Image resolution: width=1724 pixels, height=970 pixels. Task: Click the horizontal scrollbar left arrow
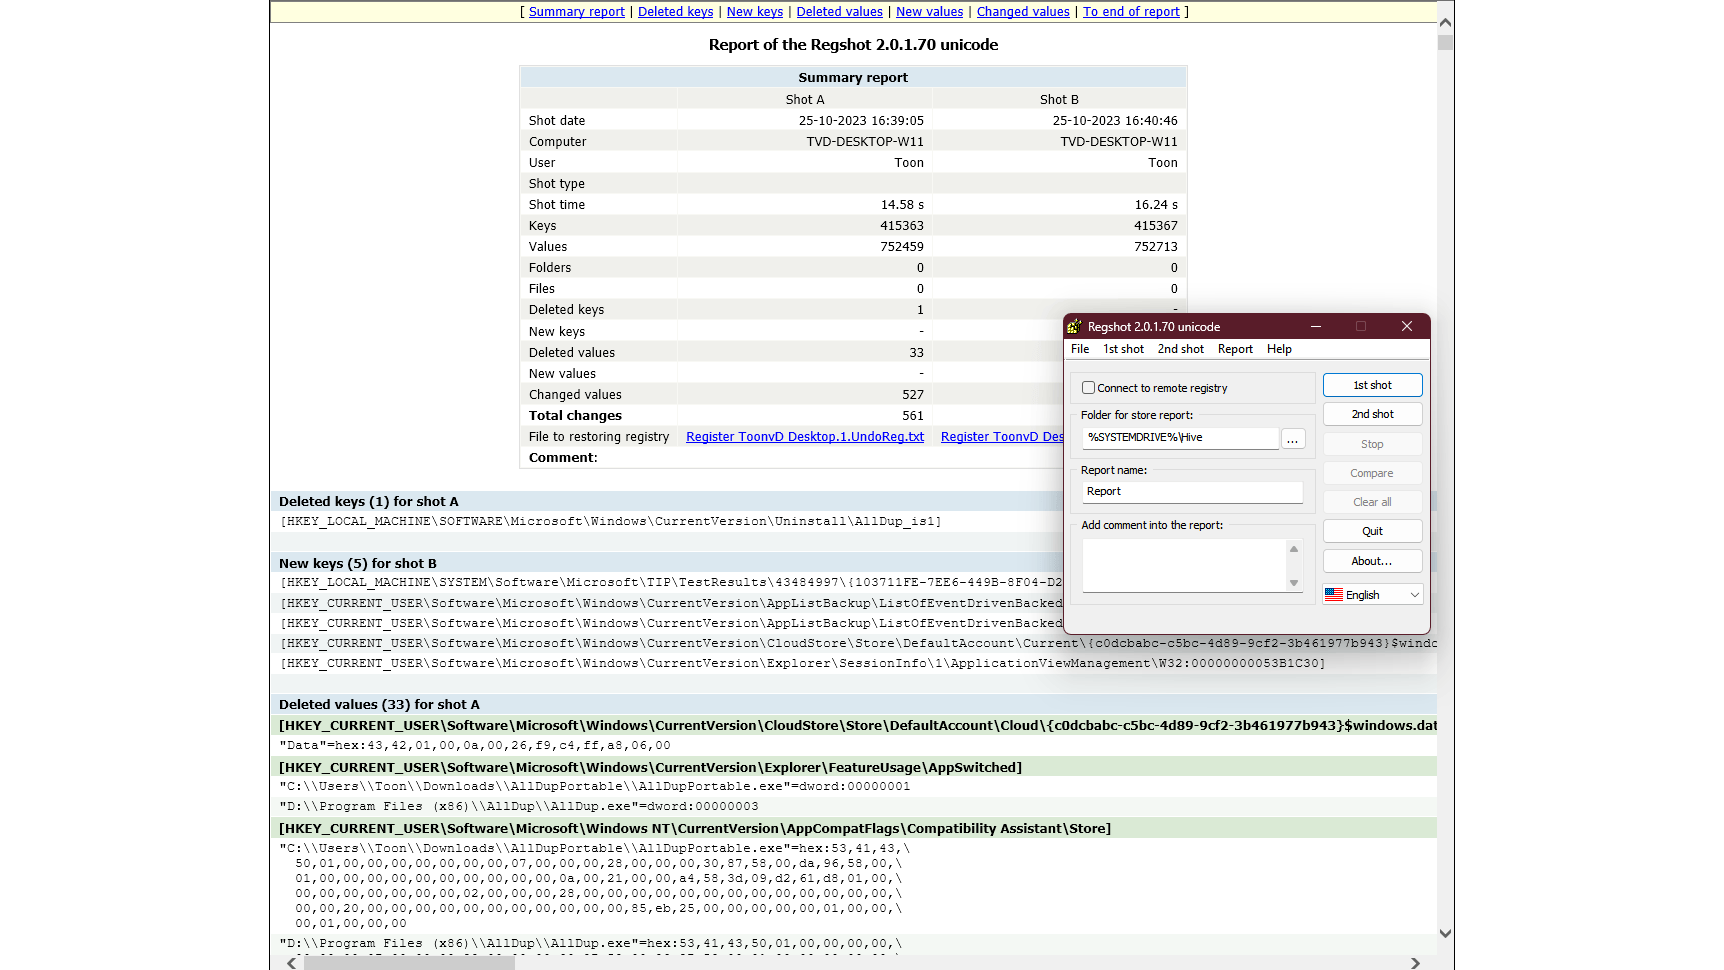pyautogui.click(x=291, y=963)
